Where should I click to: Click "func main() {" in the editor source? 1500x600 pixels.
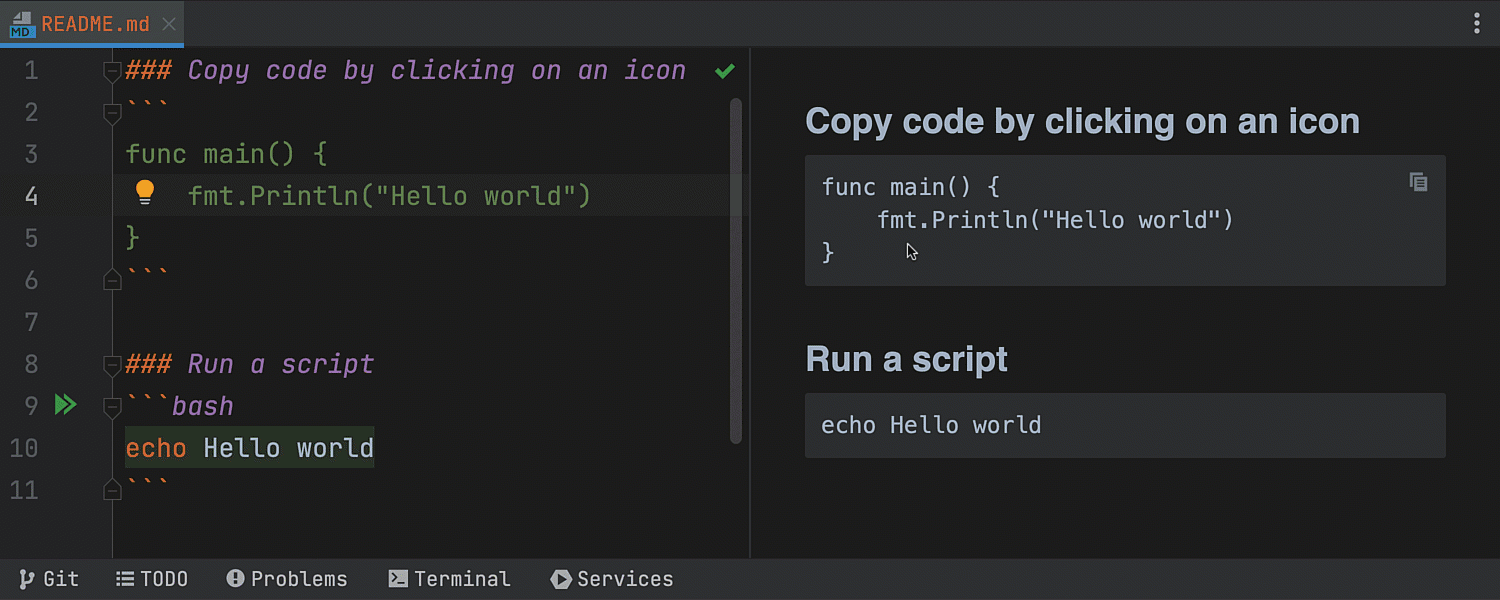tap(227, 155)
